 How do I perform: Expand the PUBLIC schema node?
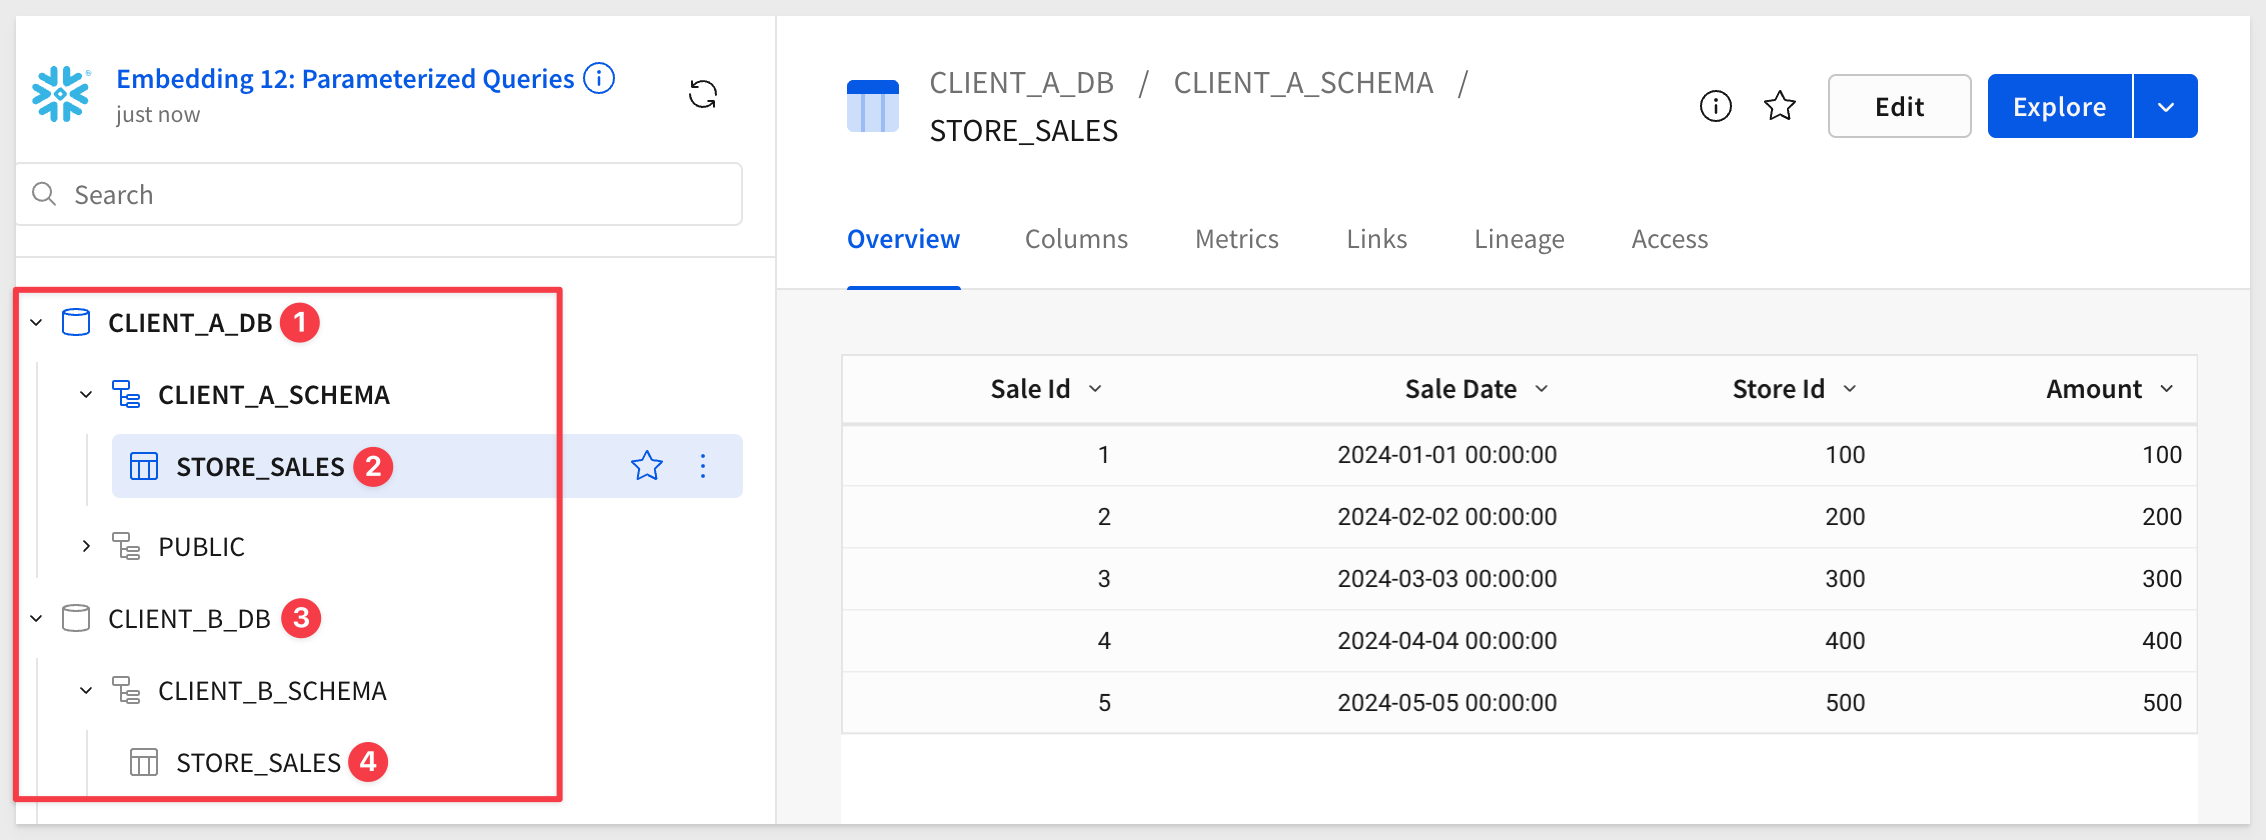(86, 546)
